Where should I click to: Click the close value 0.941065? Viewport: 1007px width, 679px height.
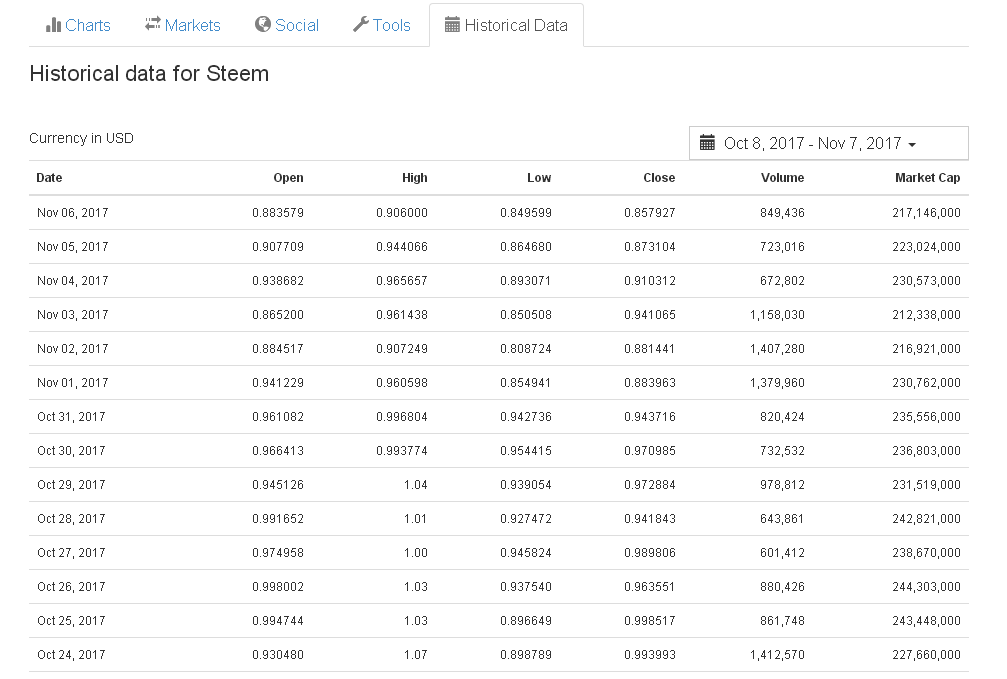(650, 315)
